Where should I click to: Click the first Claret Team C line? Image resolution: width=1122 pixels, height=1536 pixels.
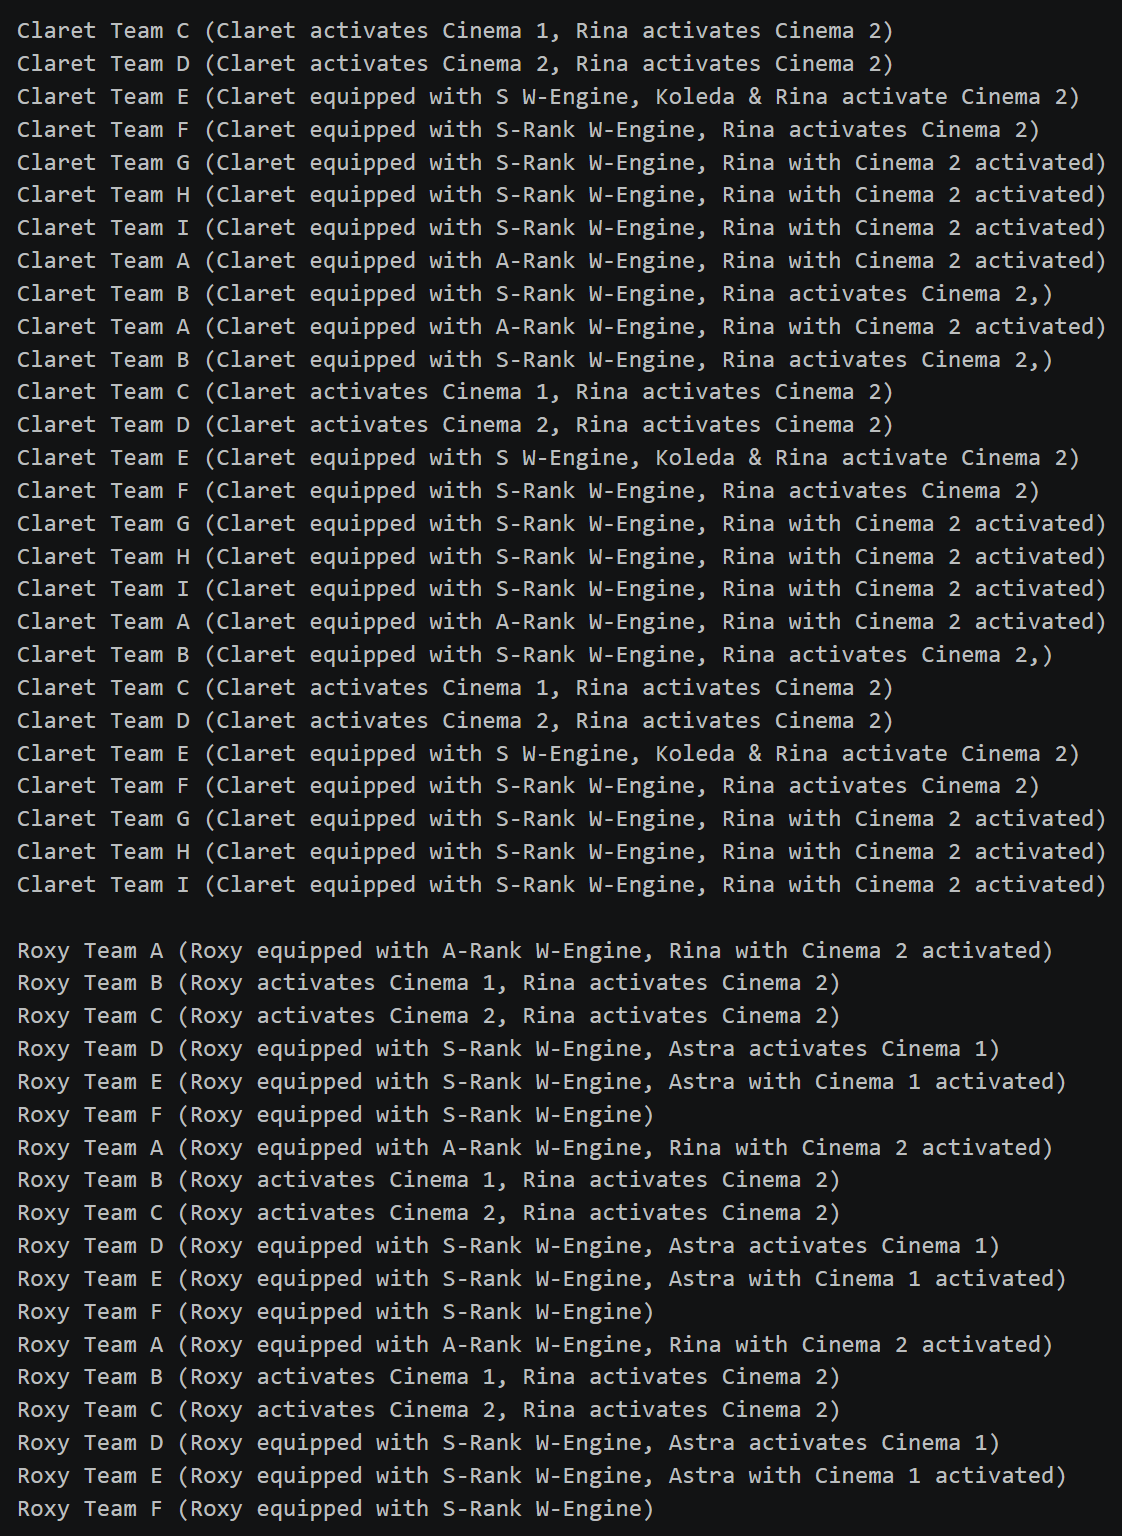point(455,31)
